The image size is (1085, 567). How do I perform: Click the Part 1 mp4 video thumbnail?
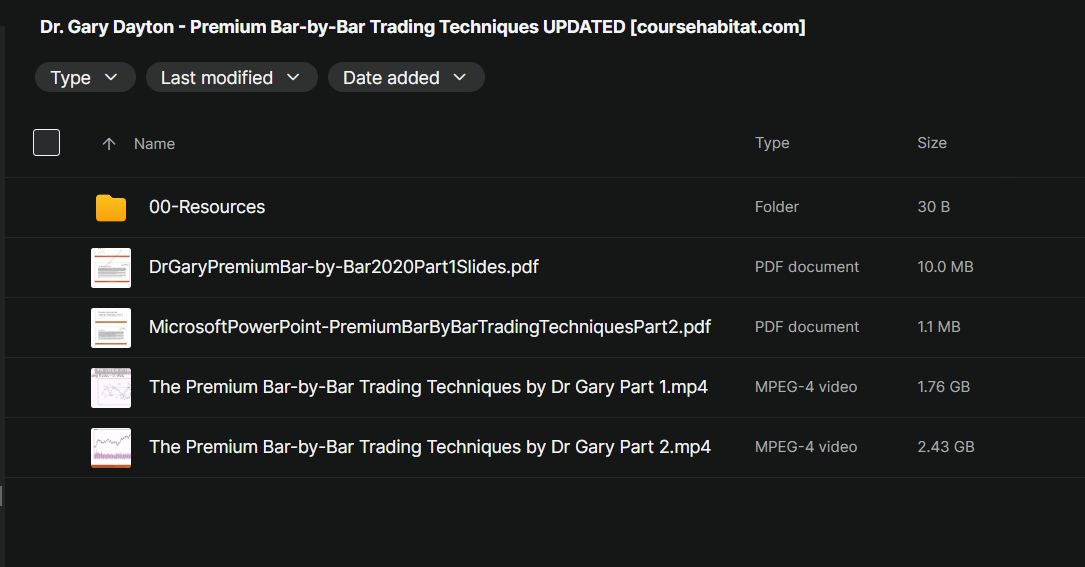click(x=111, y=388)
